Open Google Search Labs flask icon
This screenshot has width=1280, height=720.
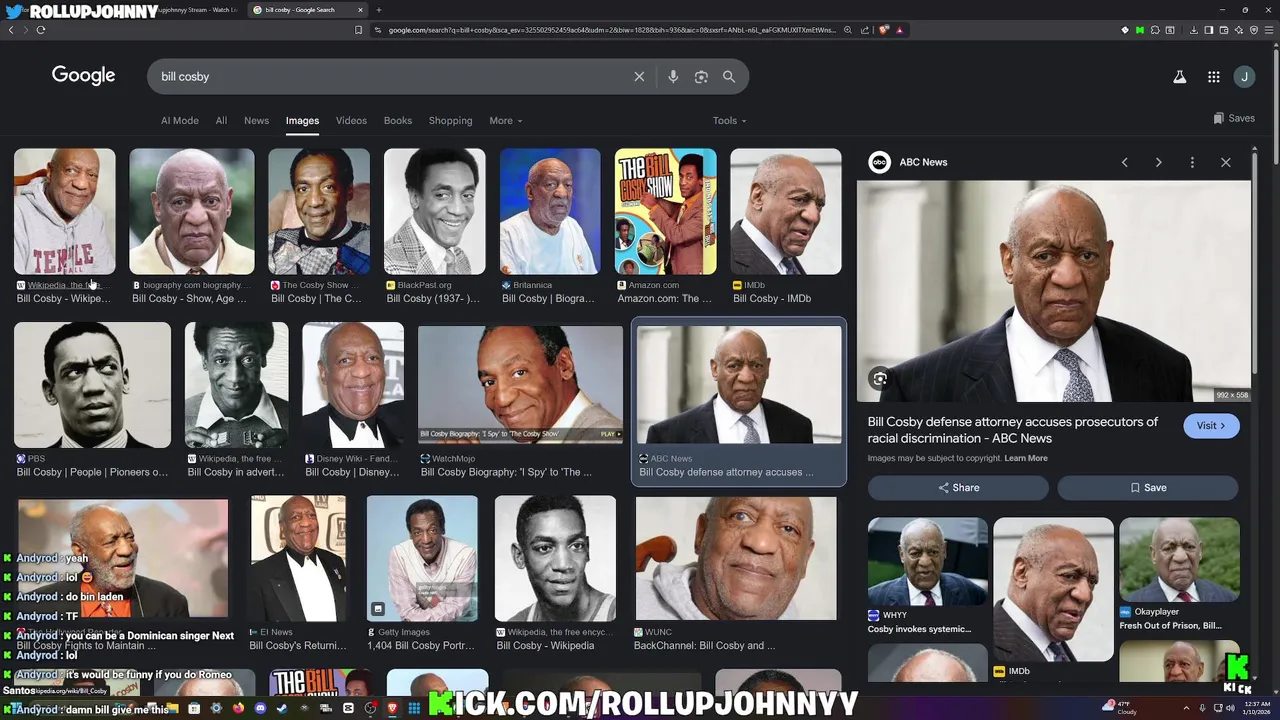(1180, 77)
